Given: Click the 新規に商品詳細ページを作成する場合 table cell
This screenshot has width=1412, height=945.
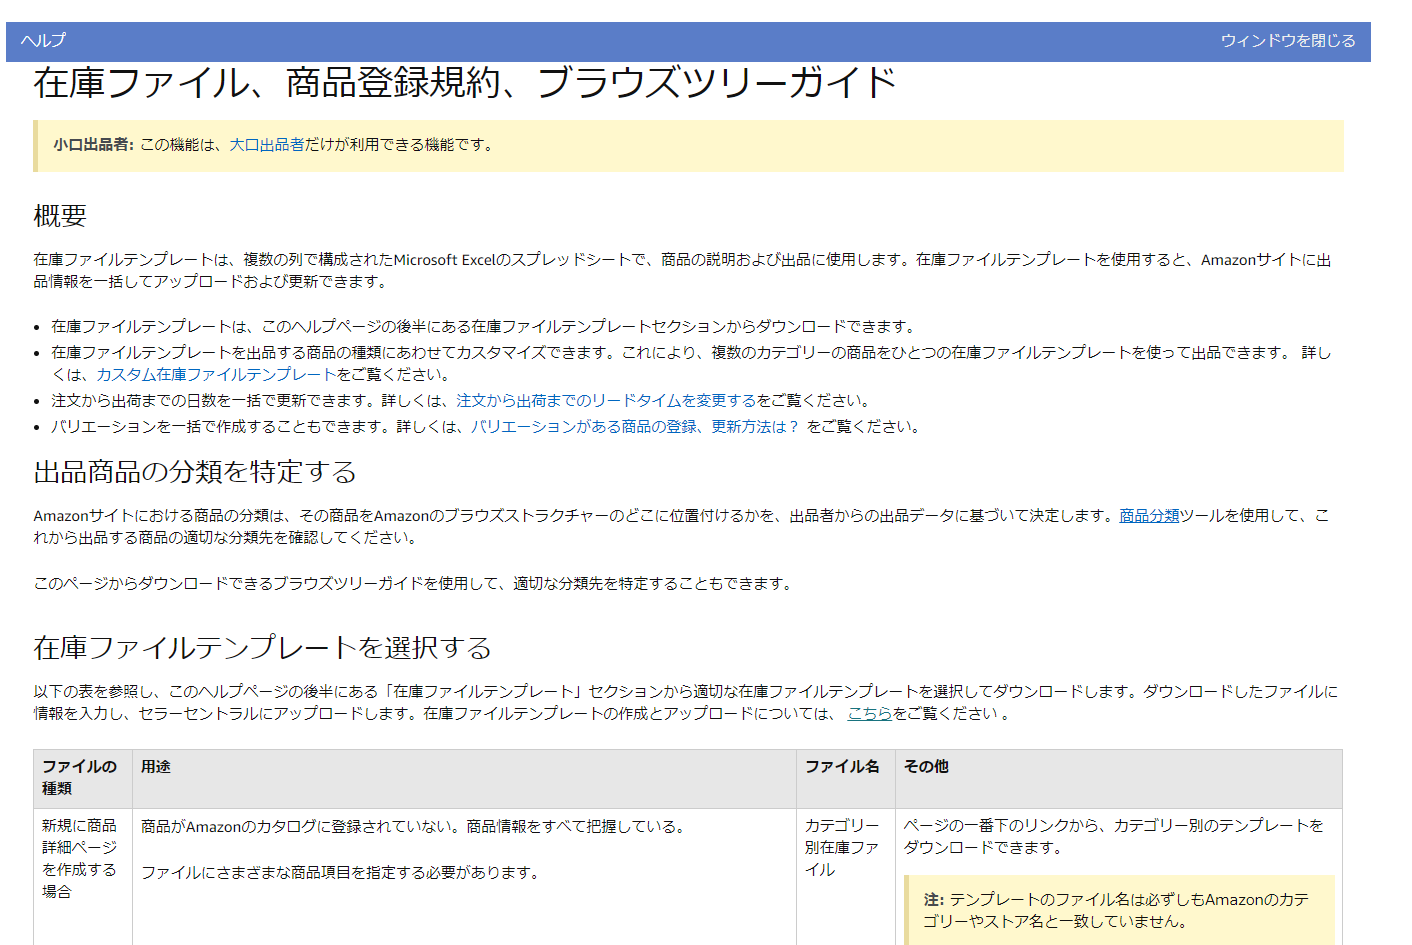Looking at the screenshot, I should point(79,858).
